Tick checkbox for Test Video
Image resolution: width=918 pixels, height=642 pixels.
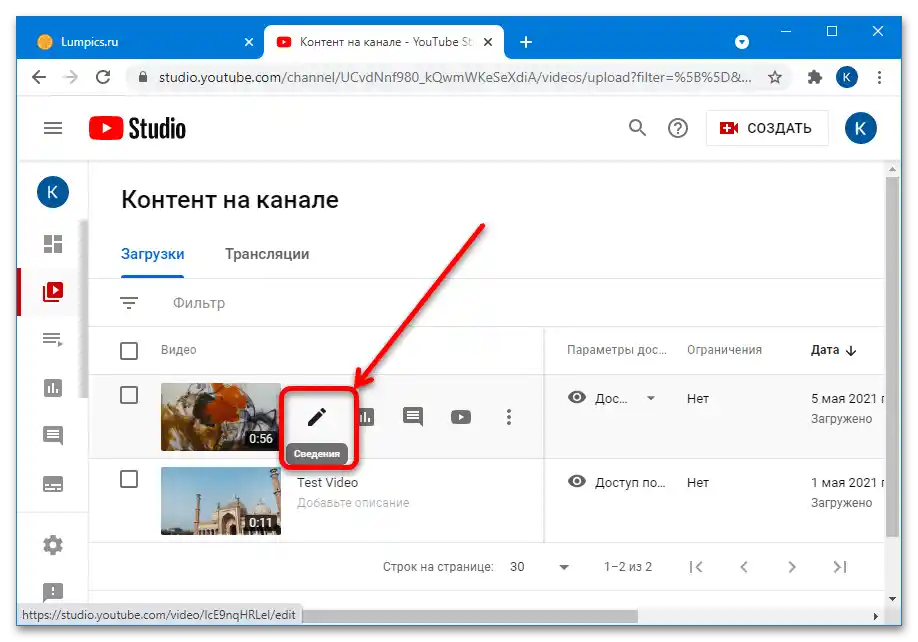click(129, 479)
